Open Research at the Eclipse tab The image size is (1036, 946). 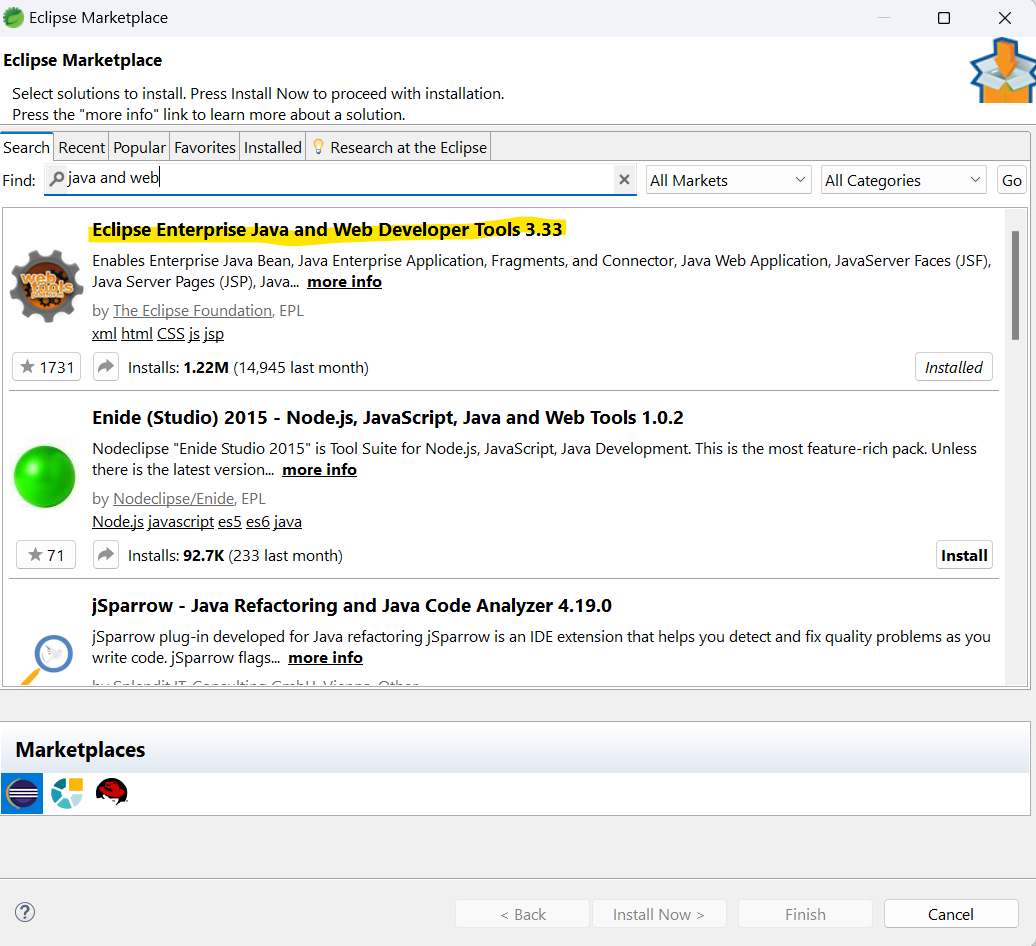tap(399, 147)
